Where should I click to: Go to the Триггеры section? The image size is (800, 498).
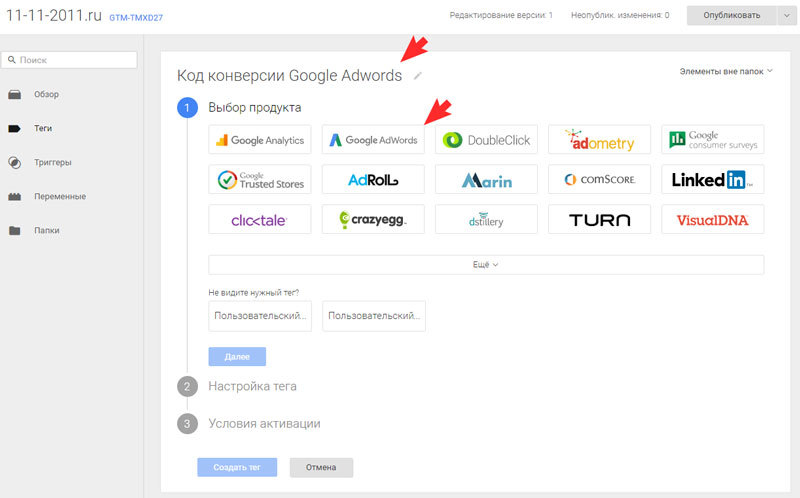coord(53,163)
